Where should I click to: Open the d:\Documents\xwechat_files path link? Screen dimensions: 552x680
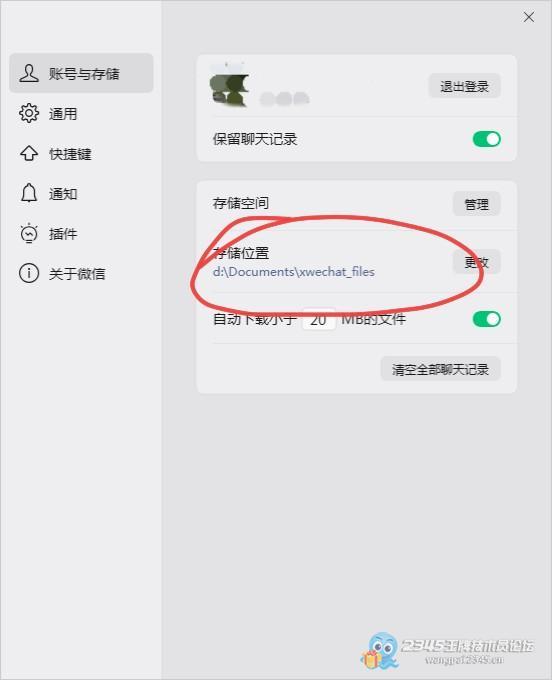click(294, 272)
